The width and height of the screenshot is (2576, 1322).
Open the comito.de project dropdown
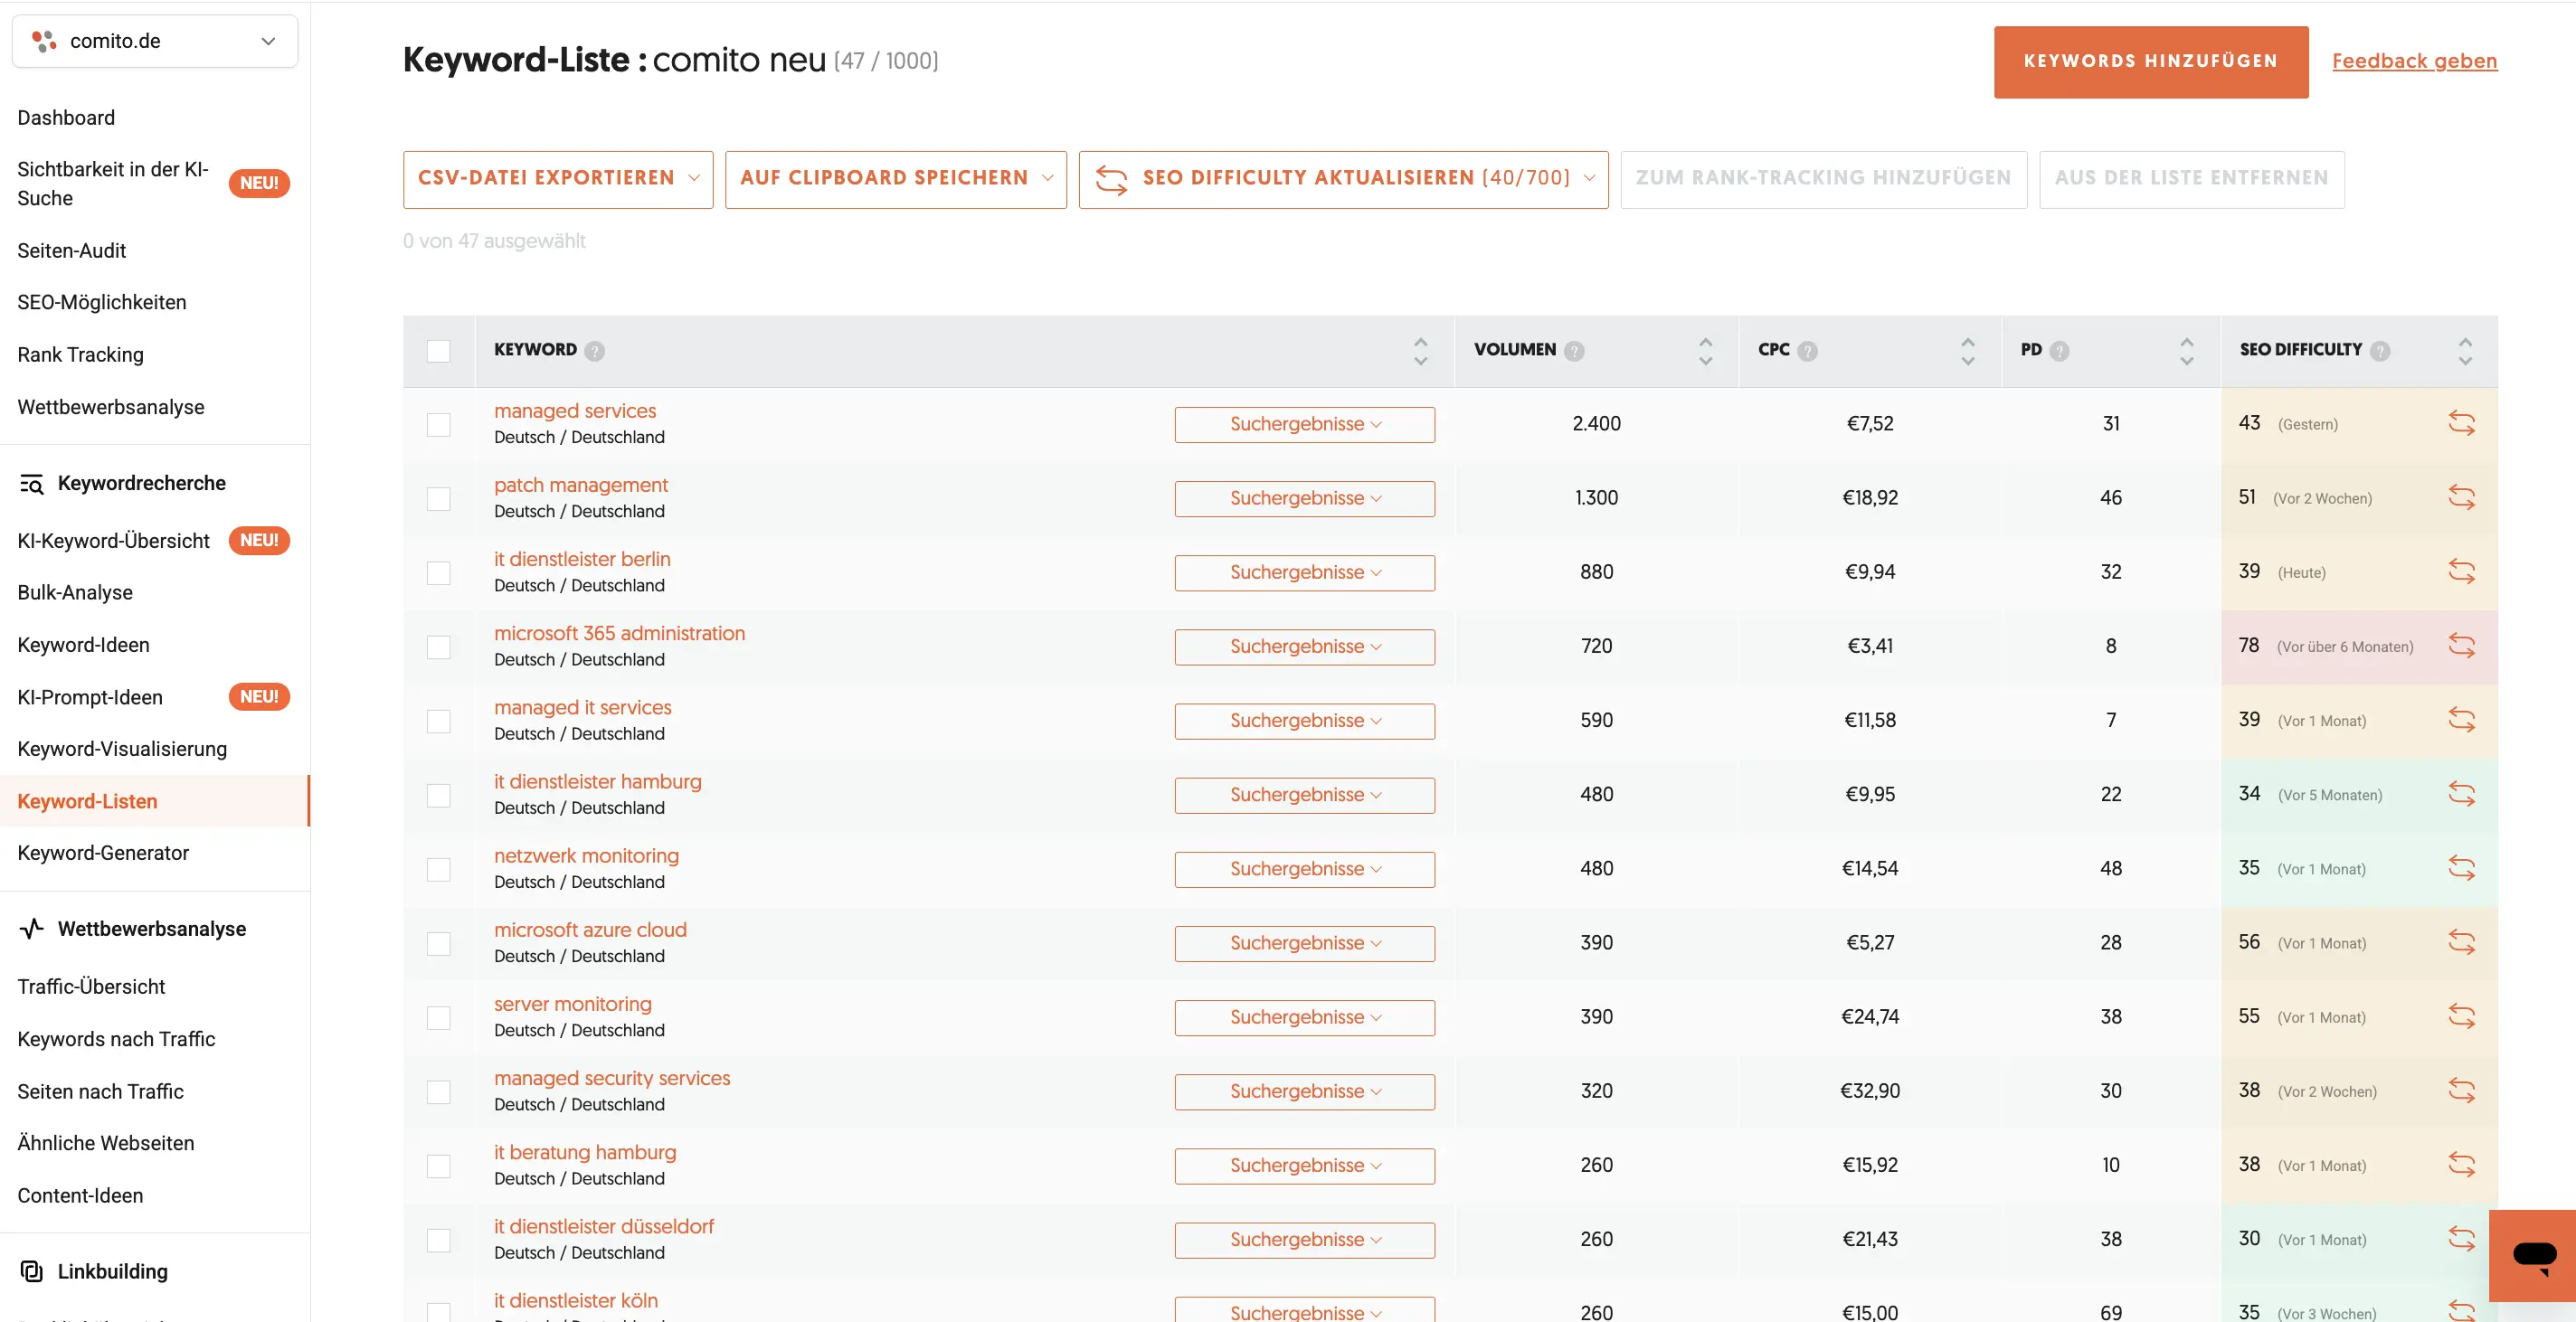(155, 41)
